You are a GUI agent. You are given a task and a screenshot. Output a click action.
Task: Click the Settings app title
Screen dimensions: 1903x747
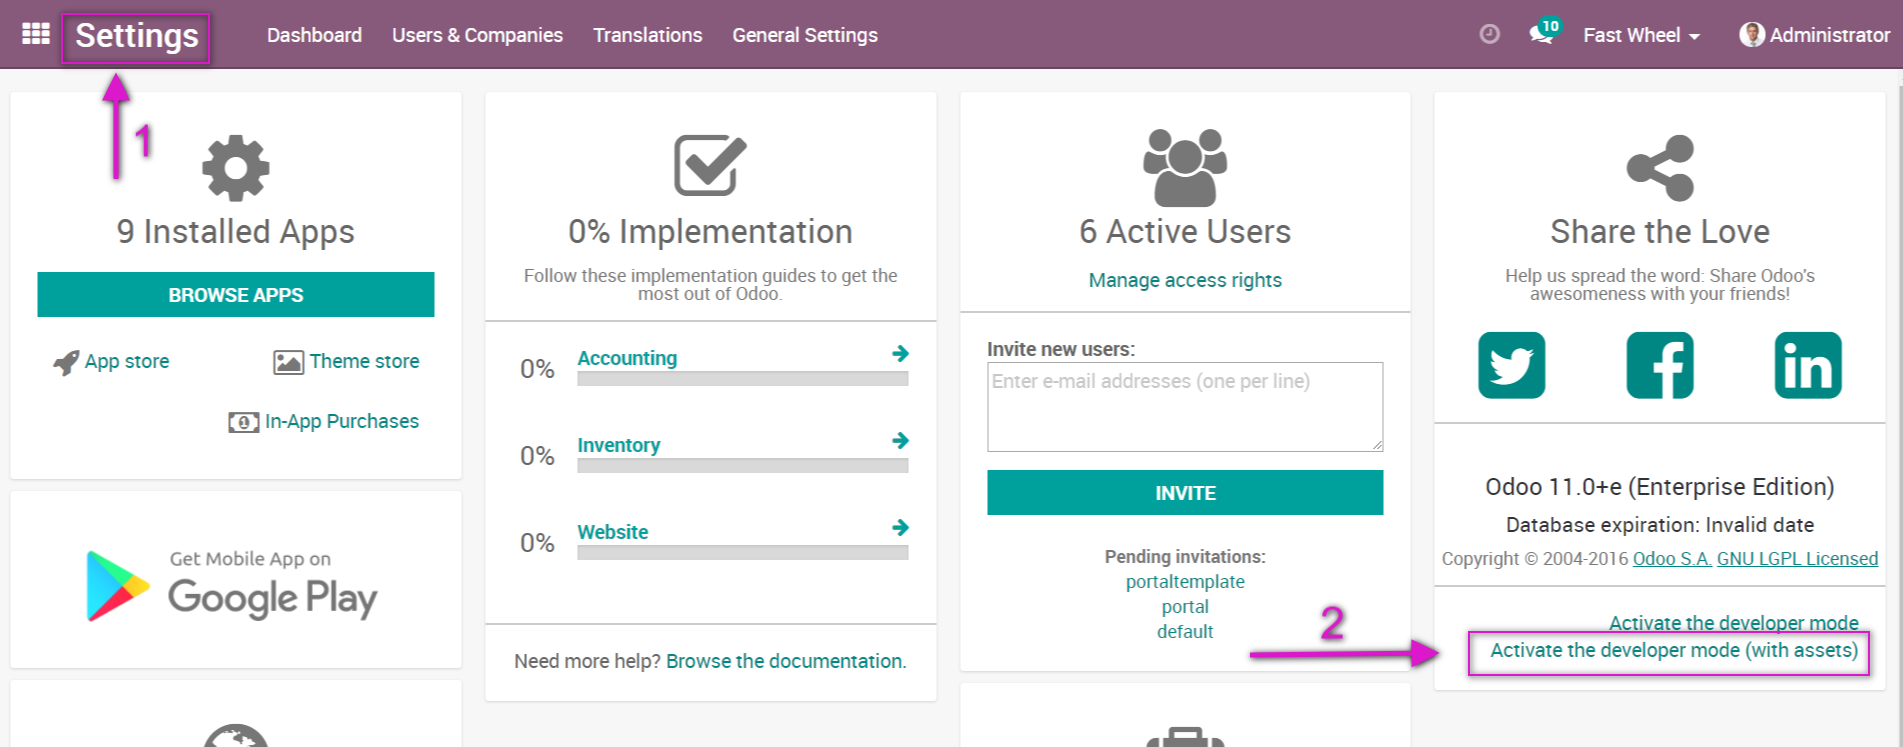pos(137,36)
